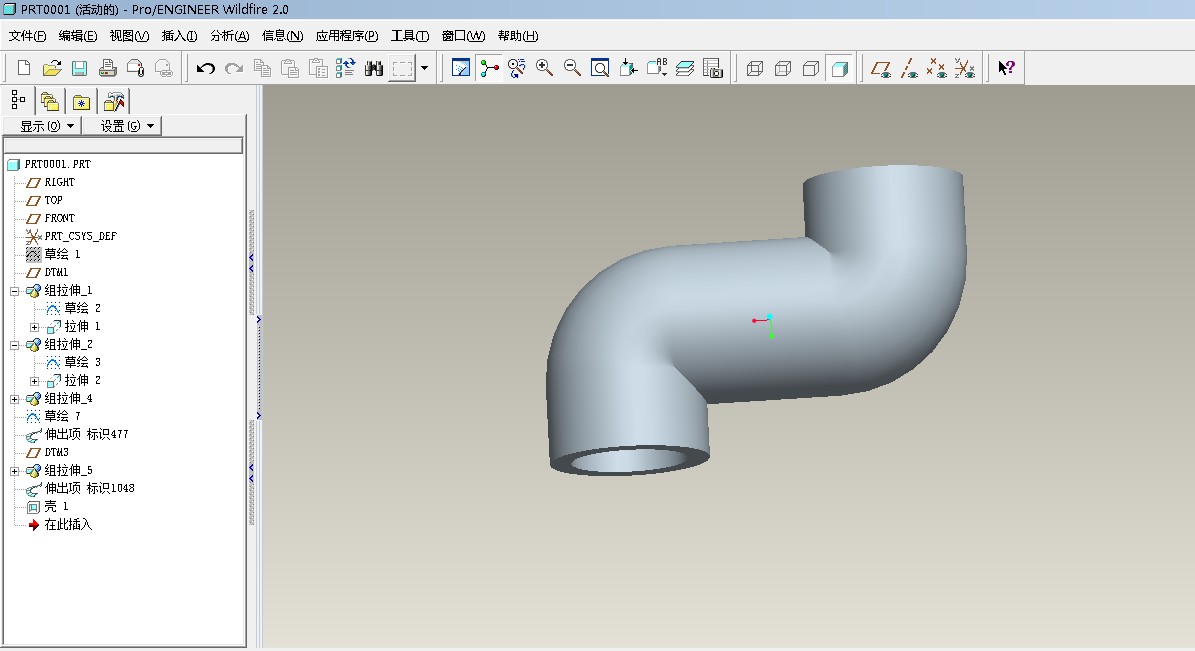The image size is (1195, 651).
Task: Refit the model to the screen
Action: [x=601, y=68]
